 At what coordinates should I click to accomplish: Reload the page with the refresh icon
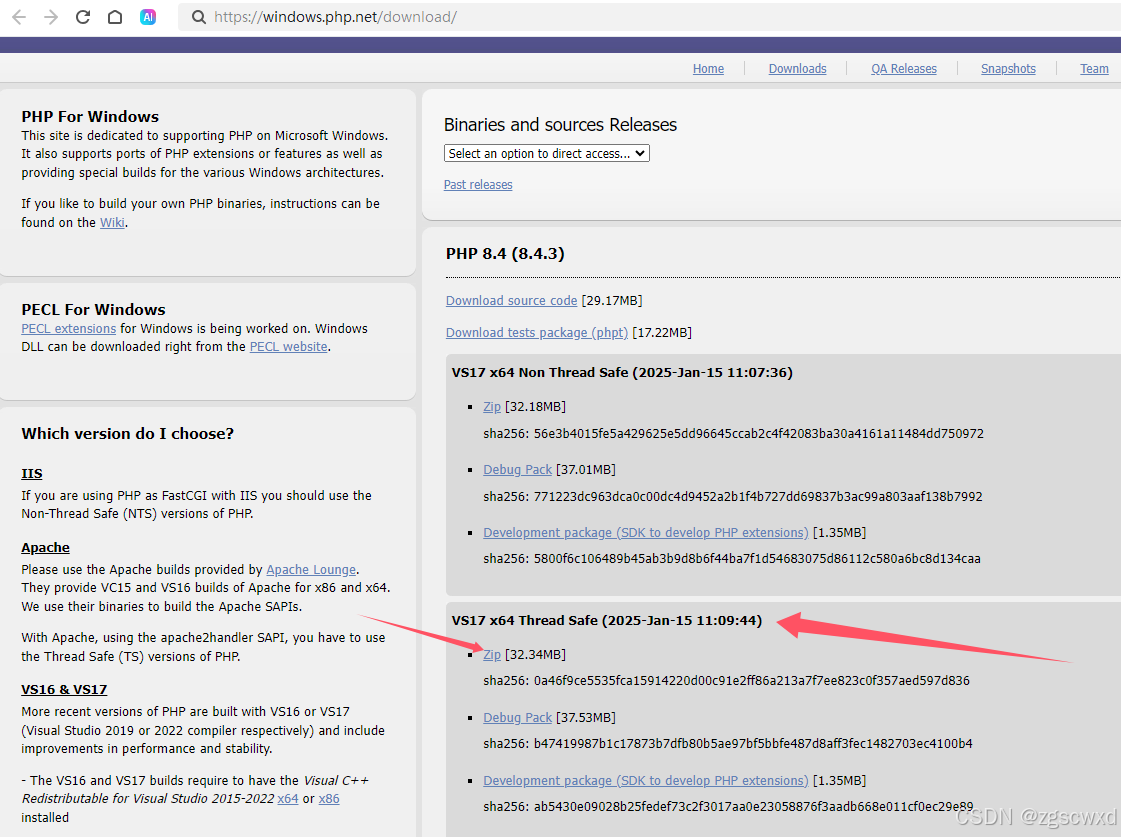tap(83, 17)
